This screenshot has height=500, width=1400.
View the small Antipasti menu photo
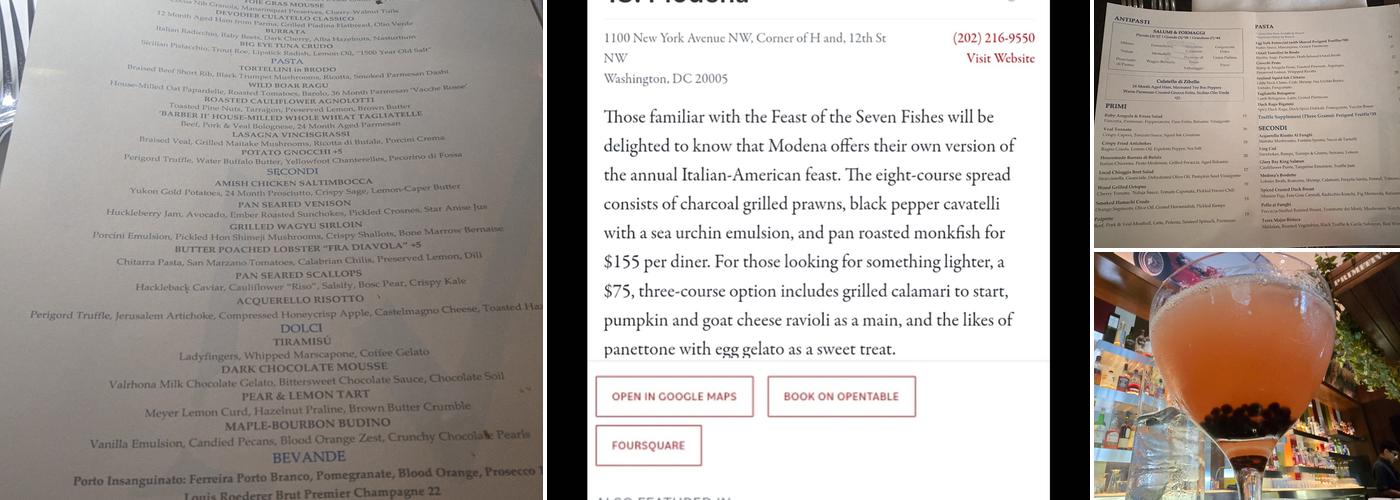coord(1246,122)
